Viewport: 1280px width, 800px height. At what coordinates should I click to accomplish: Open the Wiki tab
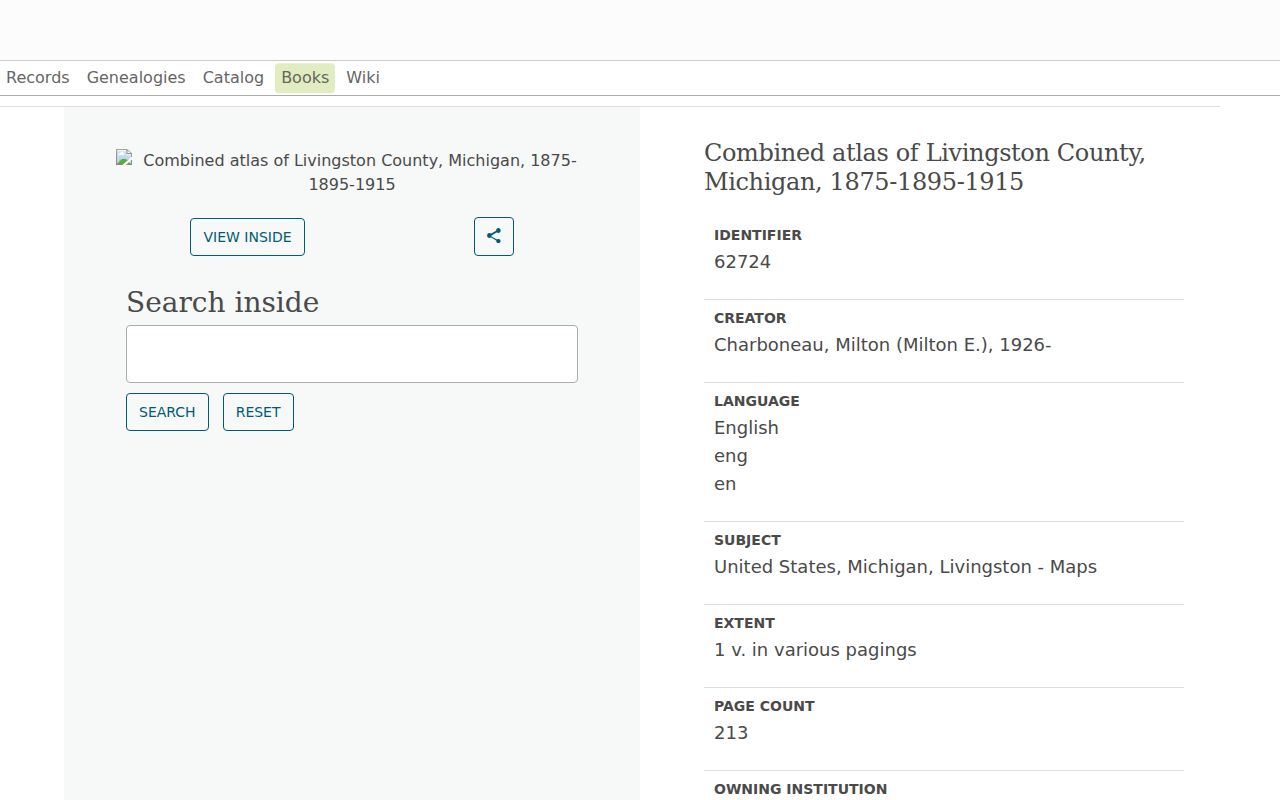pos(363,78)
